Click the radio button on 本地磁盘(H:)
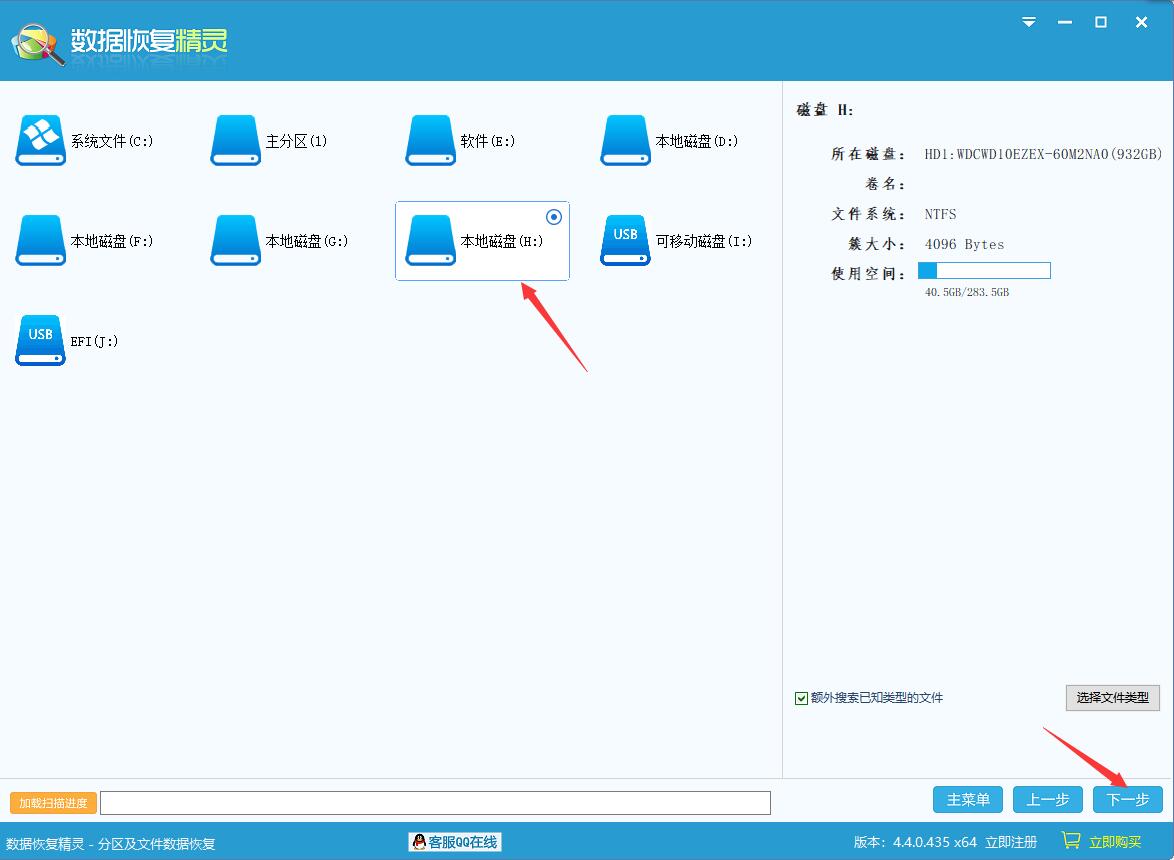Image resolution: width=1174 pixels, height=860 pixels. (x=554, y=217)
